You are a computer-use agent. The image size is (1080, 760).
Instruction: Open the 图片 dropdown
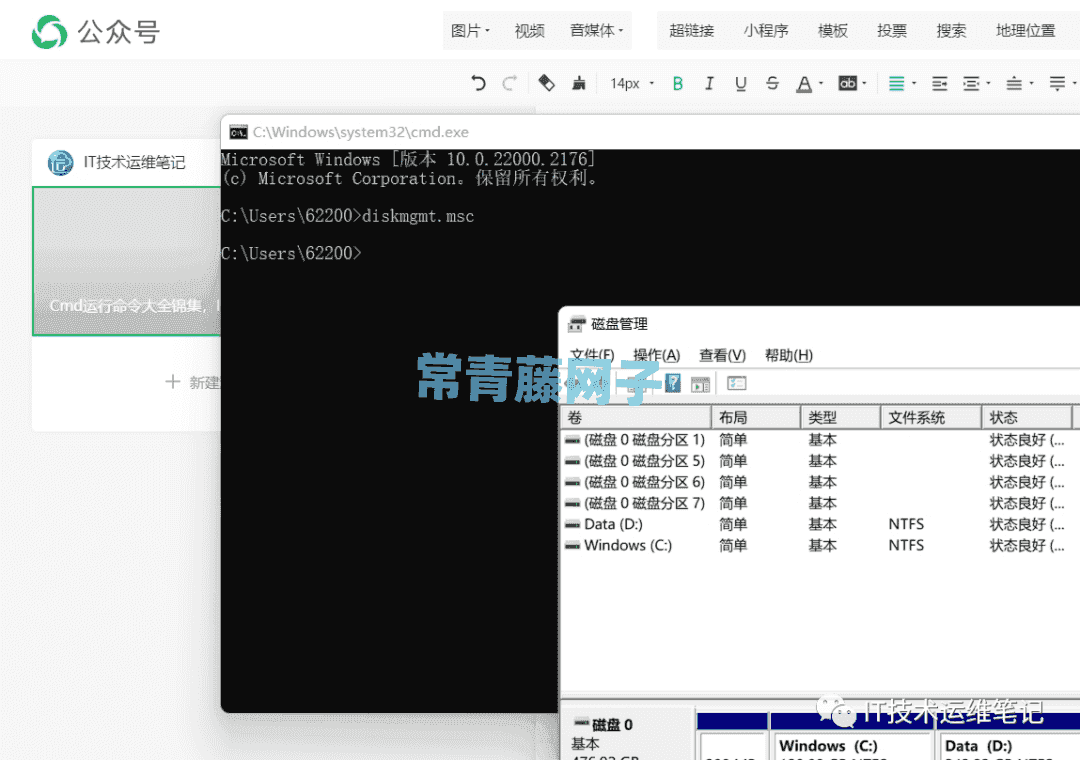470,30
